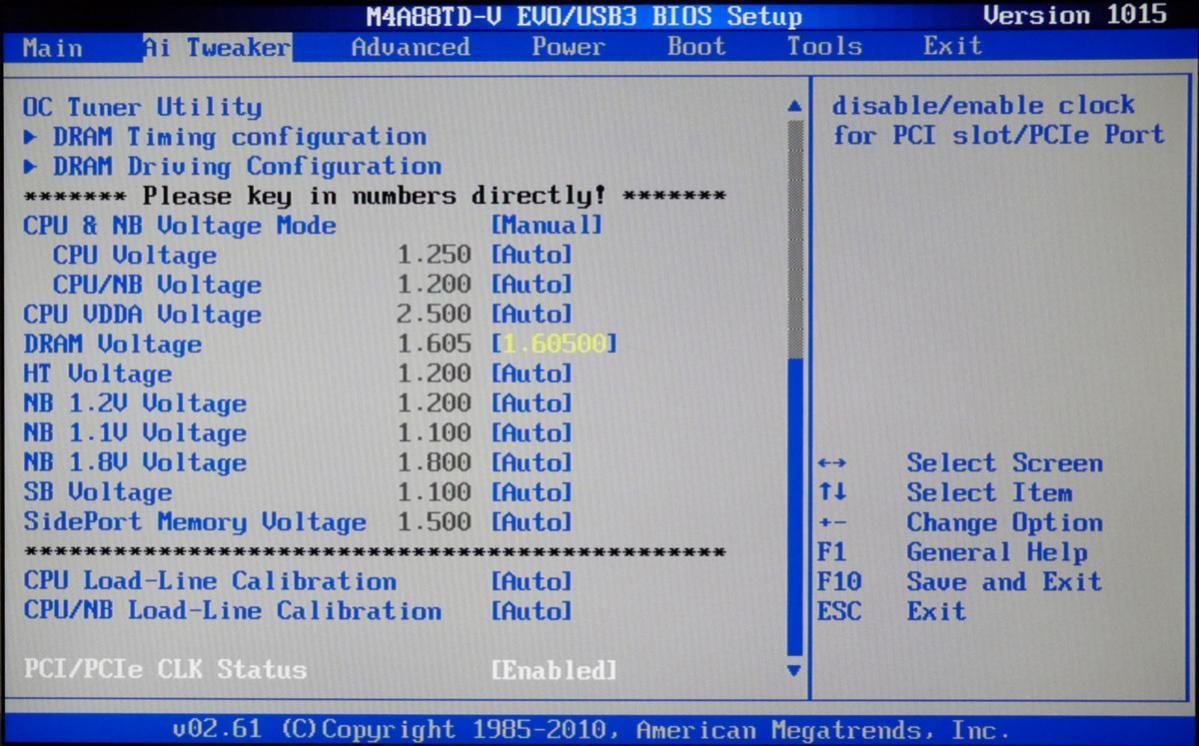The image size is (1199, 746).
Task: Select HT Voltage [Auto] value
Action: [531, 374]
